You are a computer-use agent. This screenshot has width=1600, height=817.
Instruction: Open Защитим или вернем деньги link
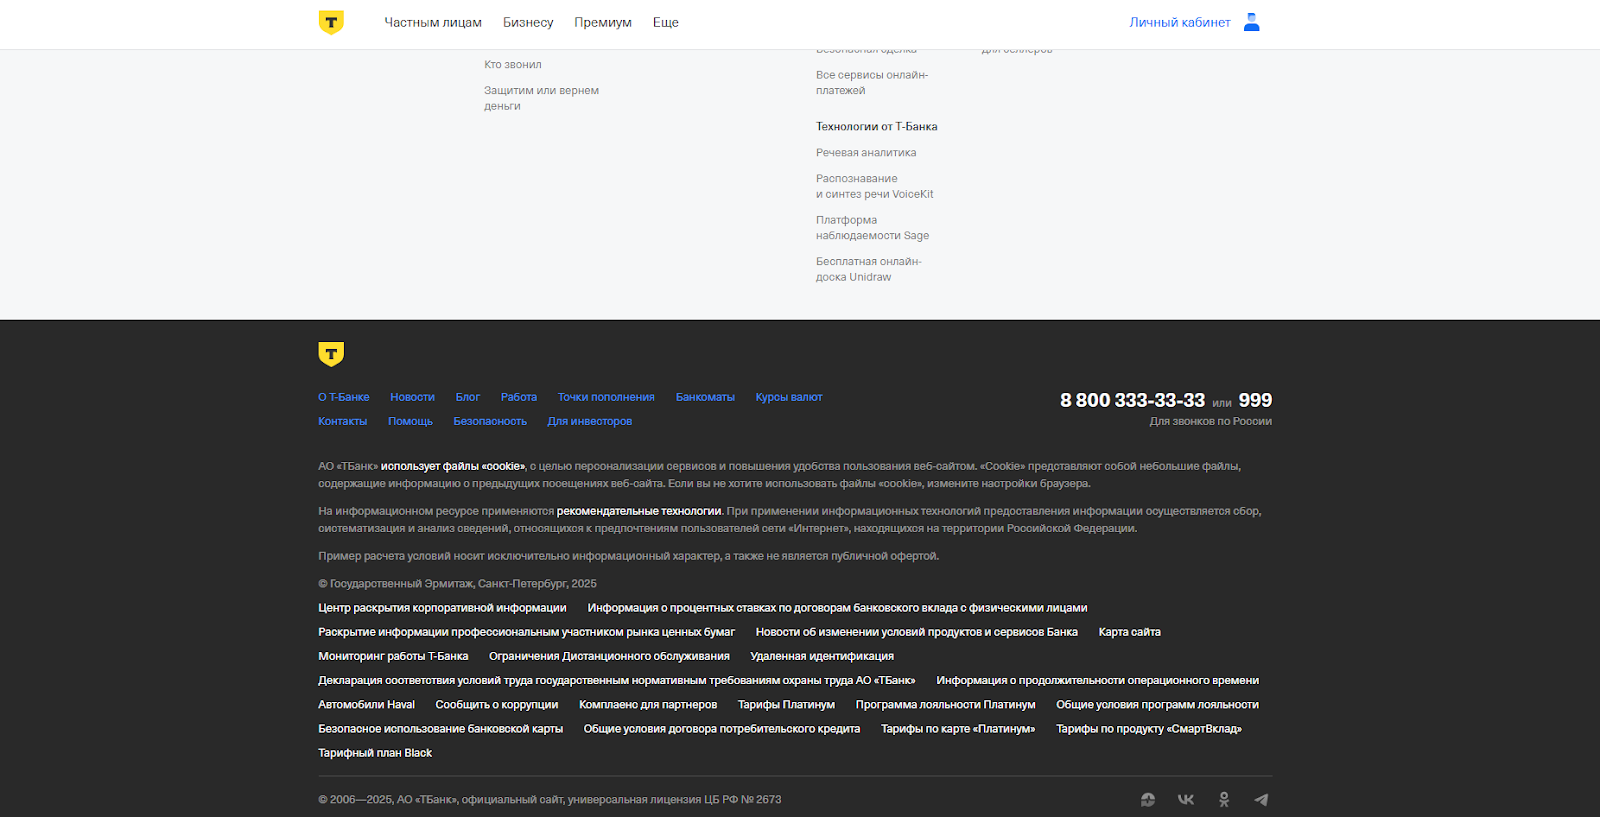[x=541, y=98]
